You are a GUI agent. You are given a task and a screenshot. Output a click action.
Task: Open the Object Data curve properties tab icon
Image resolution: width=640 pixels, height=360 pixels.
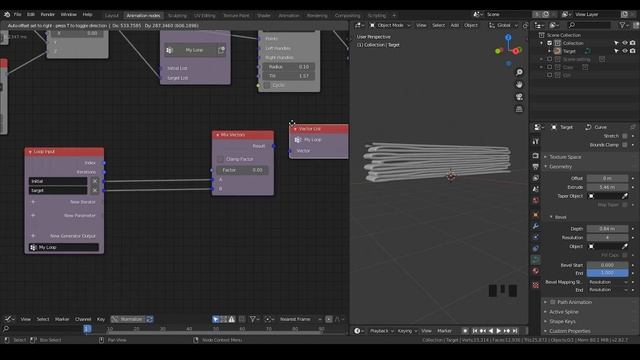(x=536, y=260)
